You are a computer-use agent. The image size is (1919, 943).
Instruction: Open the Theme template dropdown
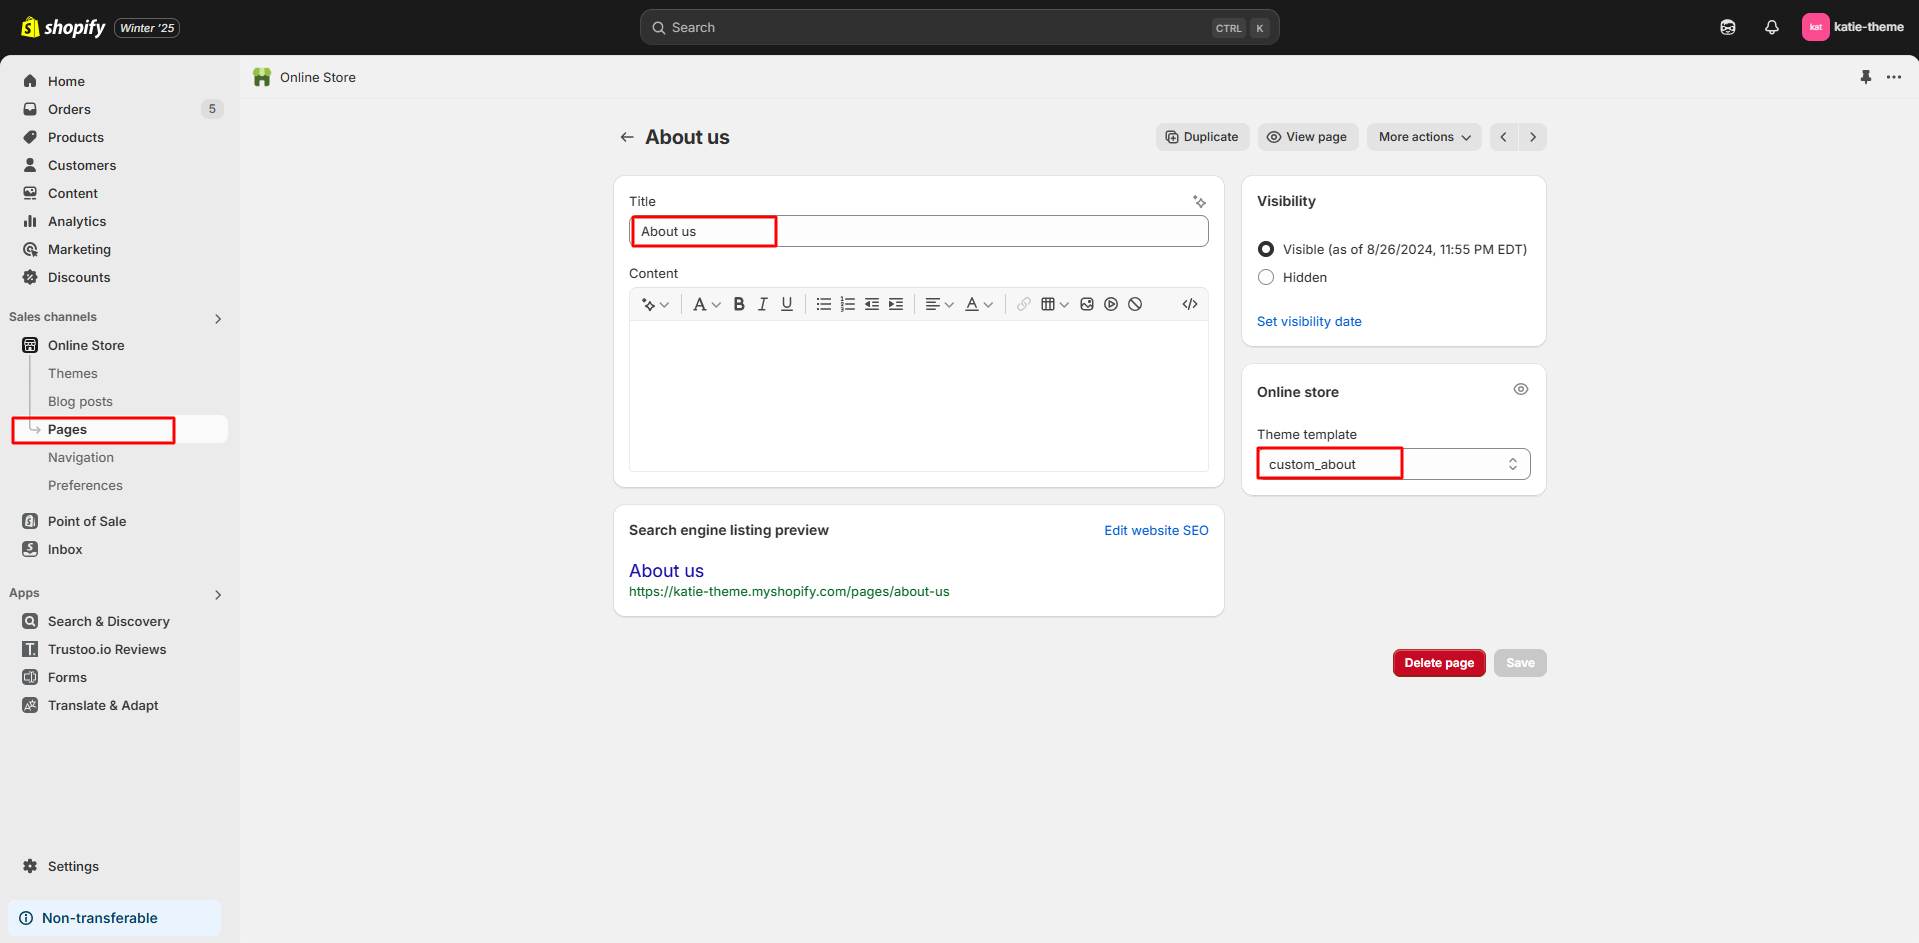(1393, 464)
